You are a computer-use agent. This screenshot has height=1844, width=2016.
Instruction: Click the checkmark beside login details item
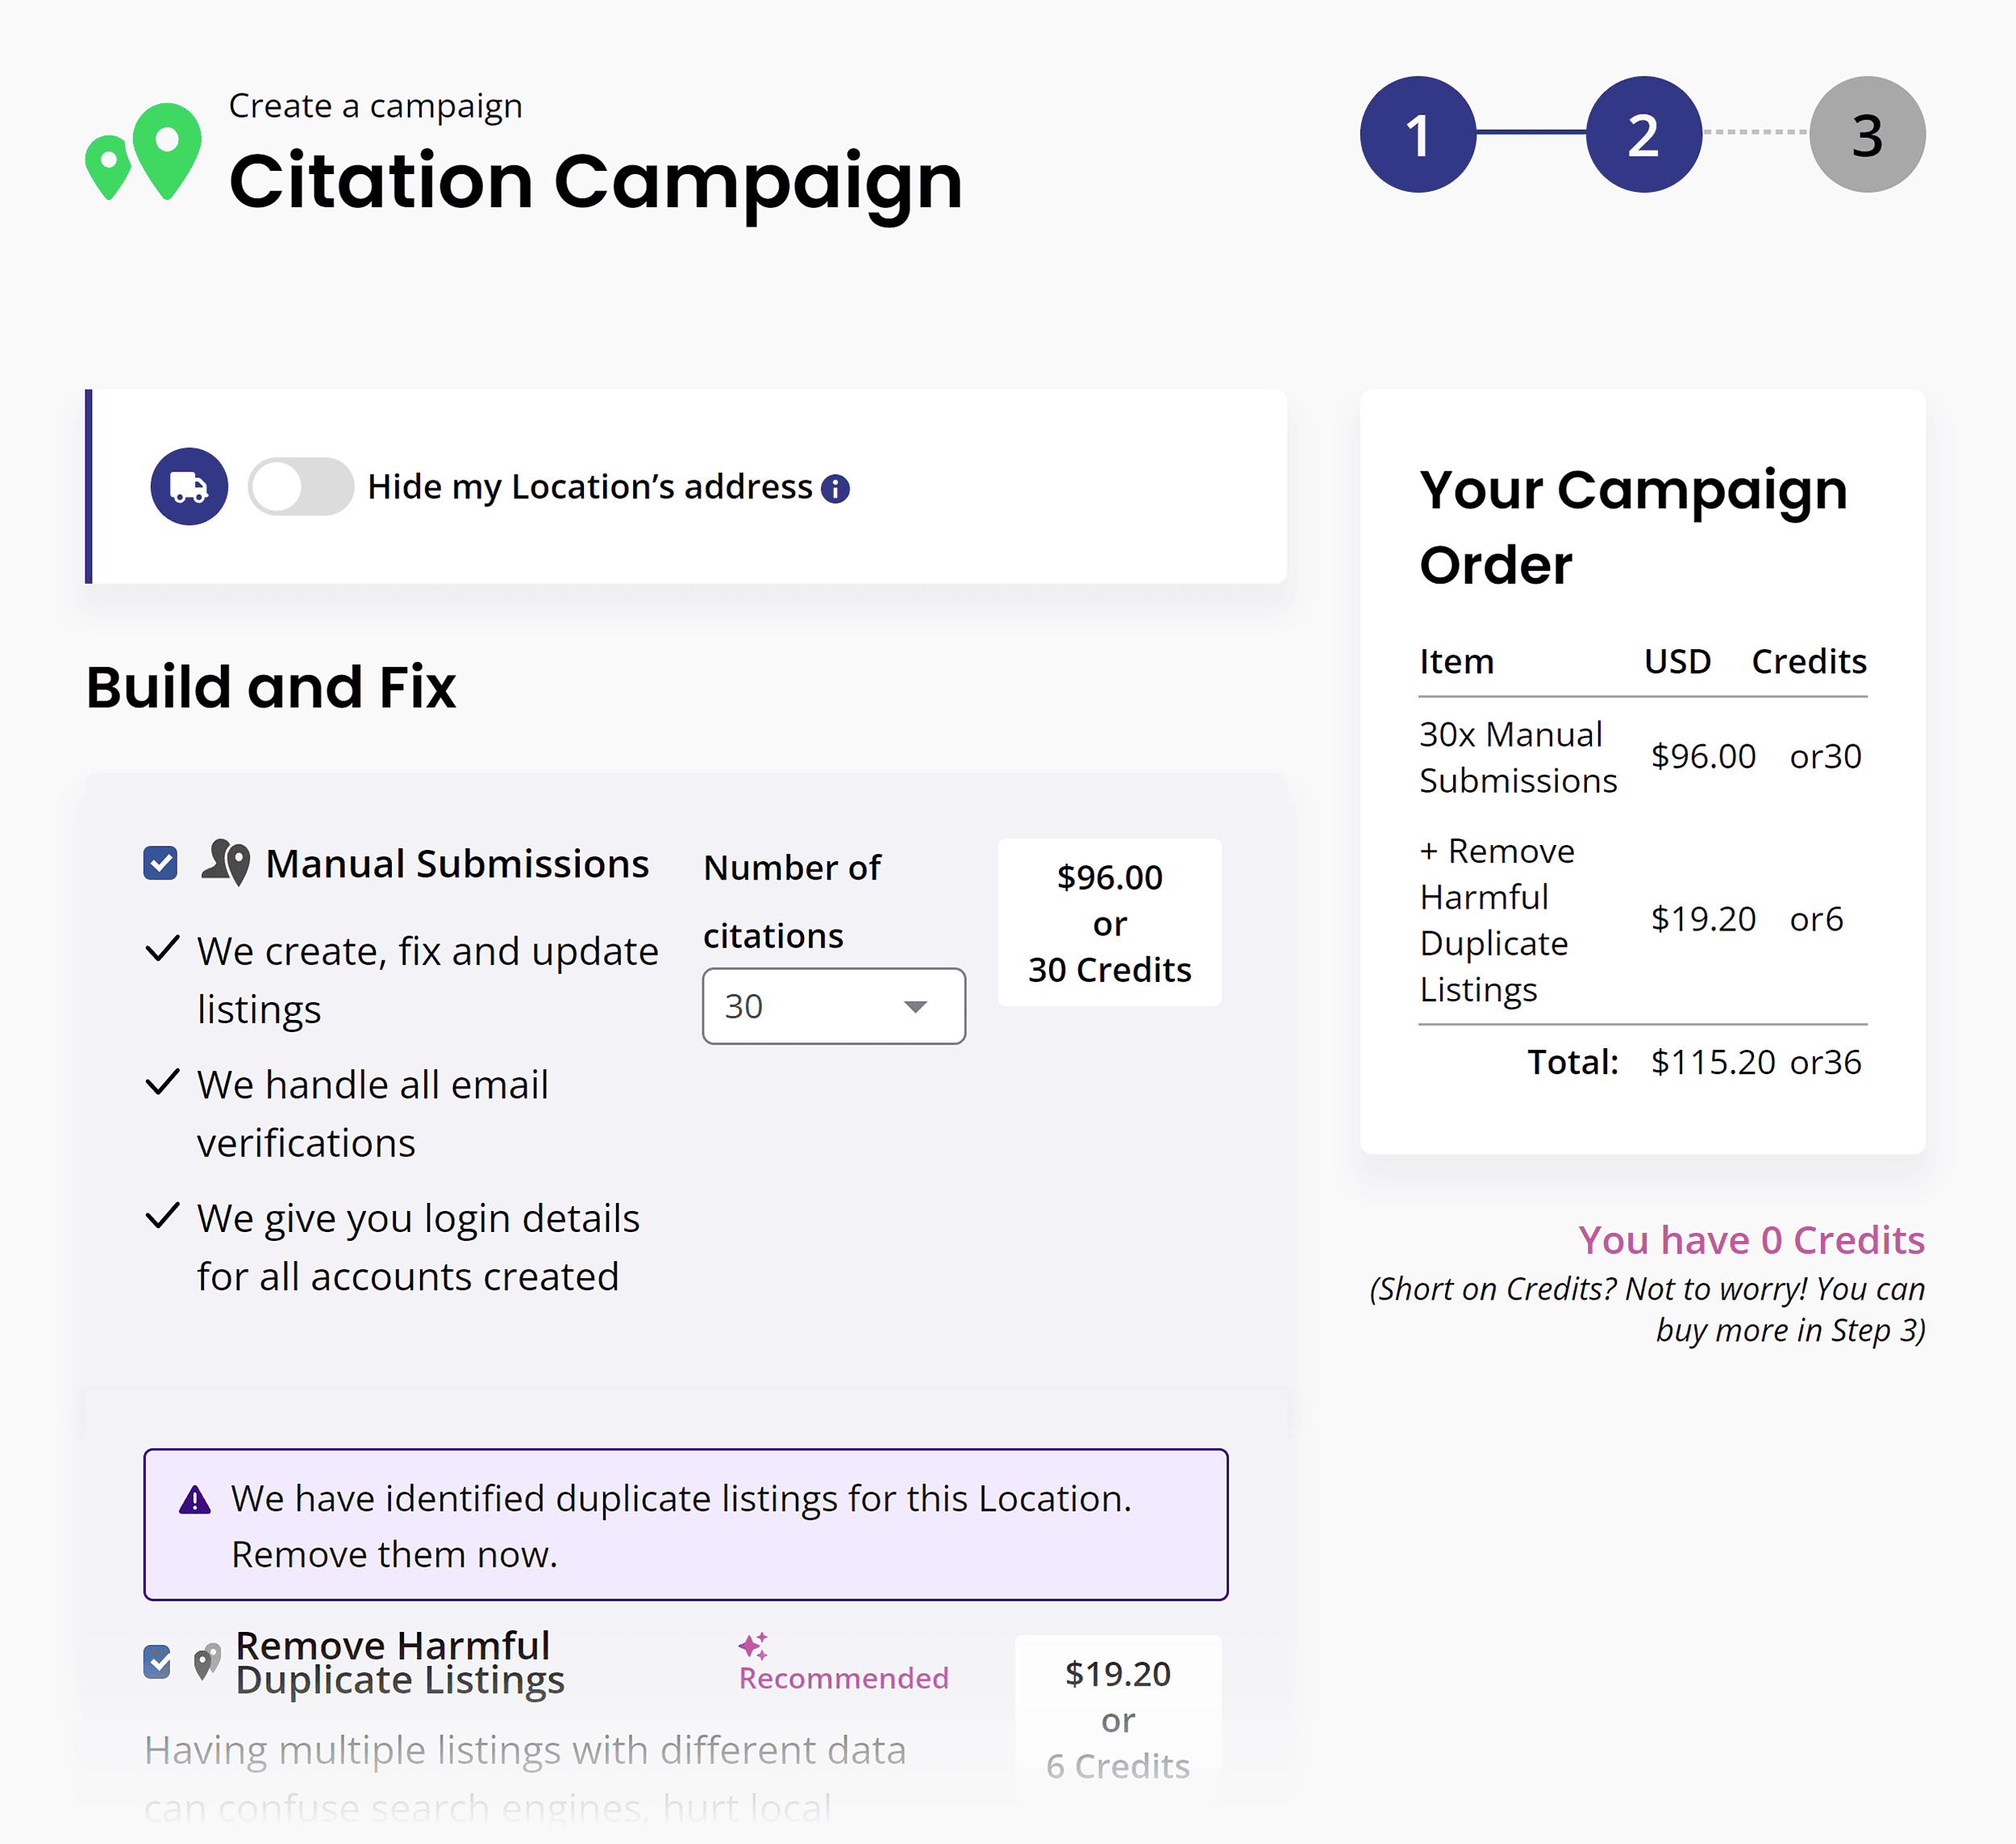click(x=163, y=1218)
